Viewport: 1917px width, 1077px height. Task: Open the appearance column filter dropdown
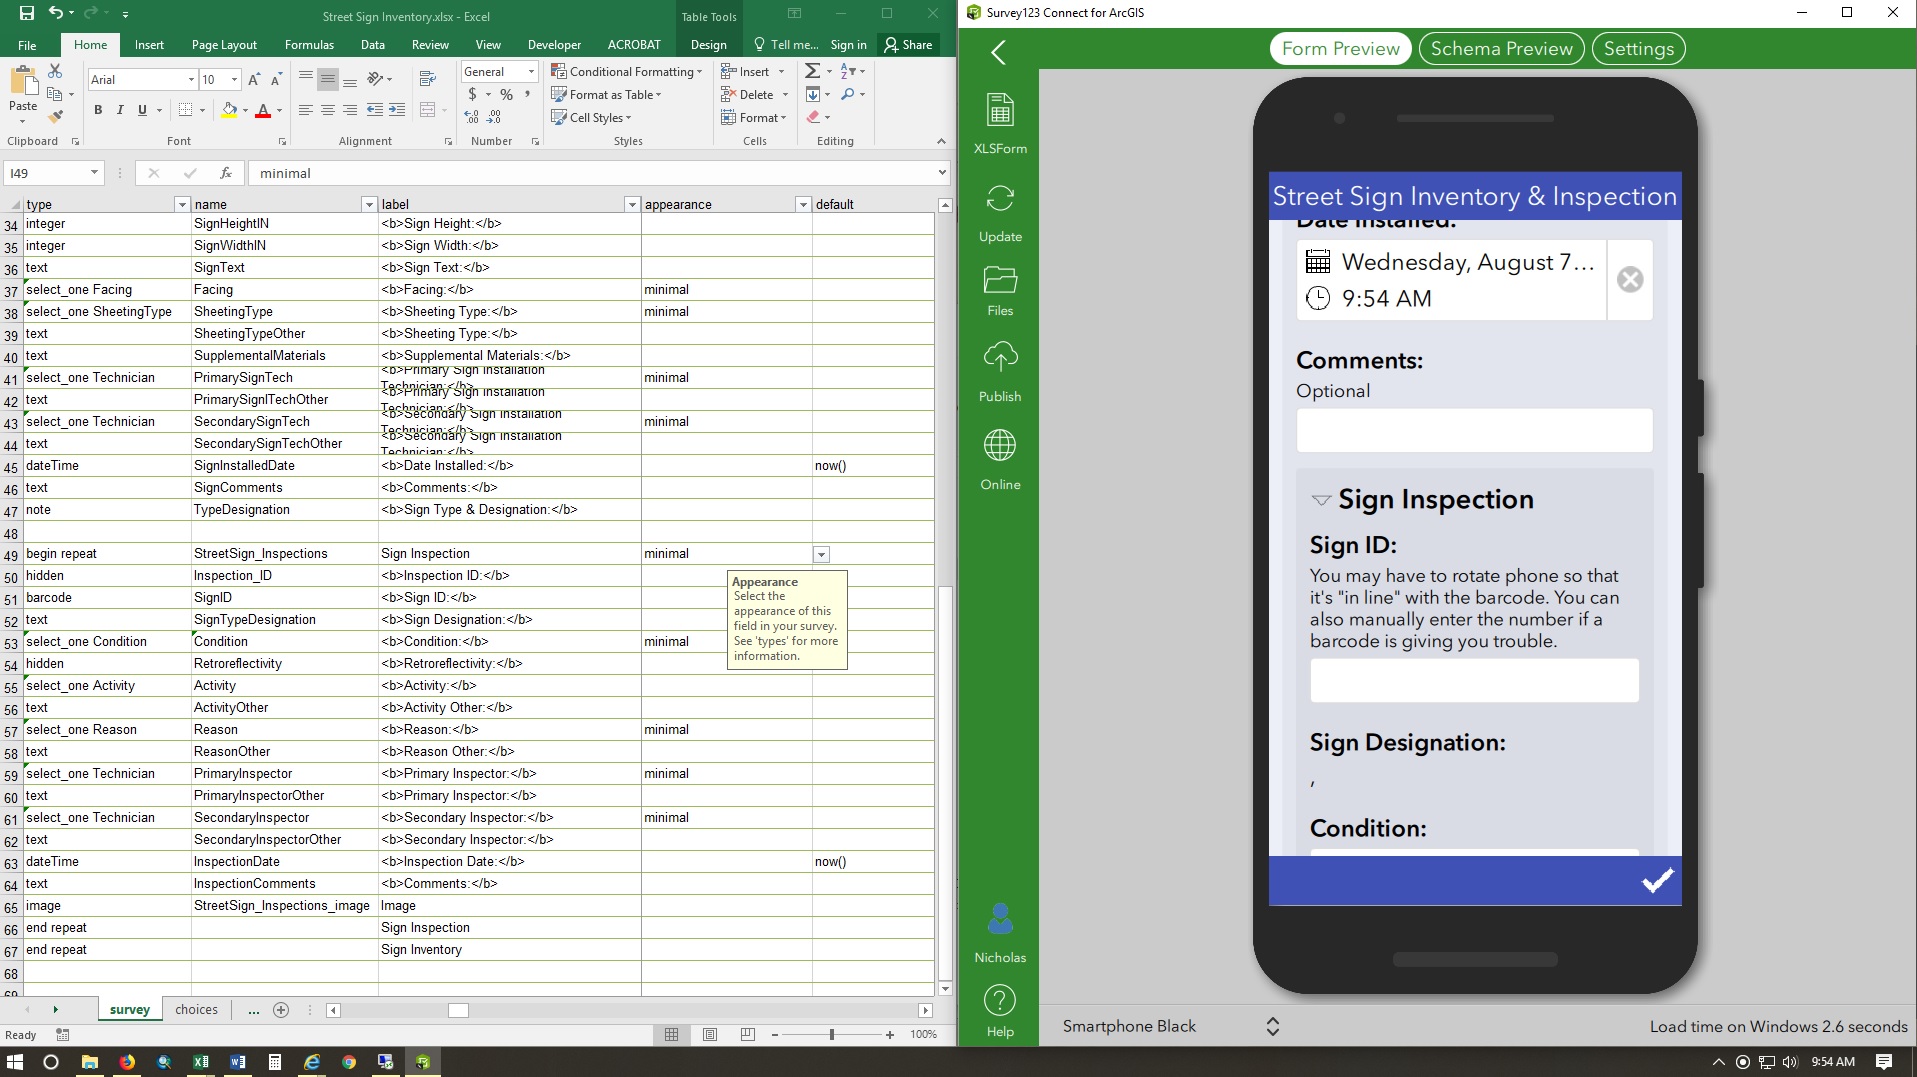[802, 204]
